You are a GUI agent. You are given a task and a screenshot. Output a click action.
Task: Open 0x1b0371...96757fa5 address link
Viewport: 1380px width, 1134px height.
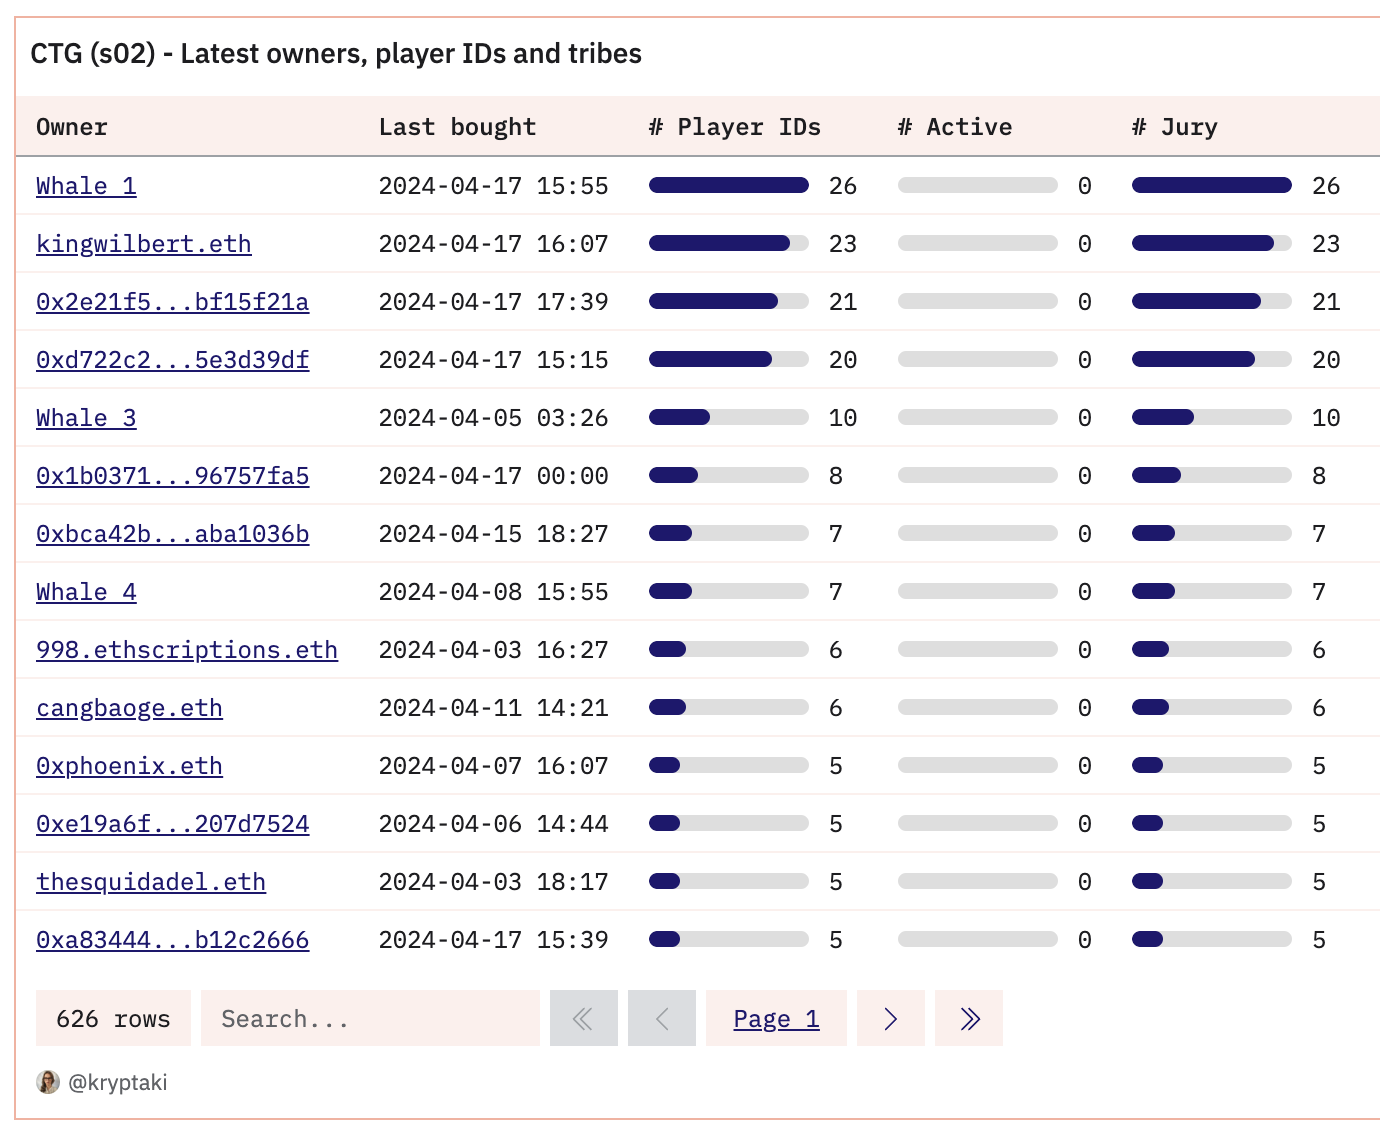pos(172,476)
